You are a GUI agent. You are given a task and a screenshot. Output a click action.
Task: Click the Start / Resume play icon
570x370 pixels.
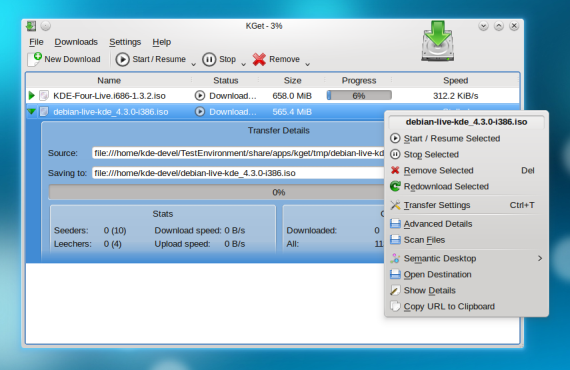[123, 59]
